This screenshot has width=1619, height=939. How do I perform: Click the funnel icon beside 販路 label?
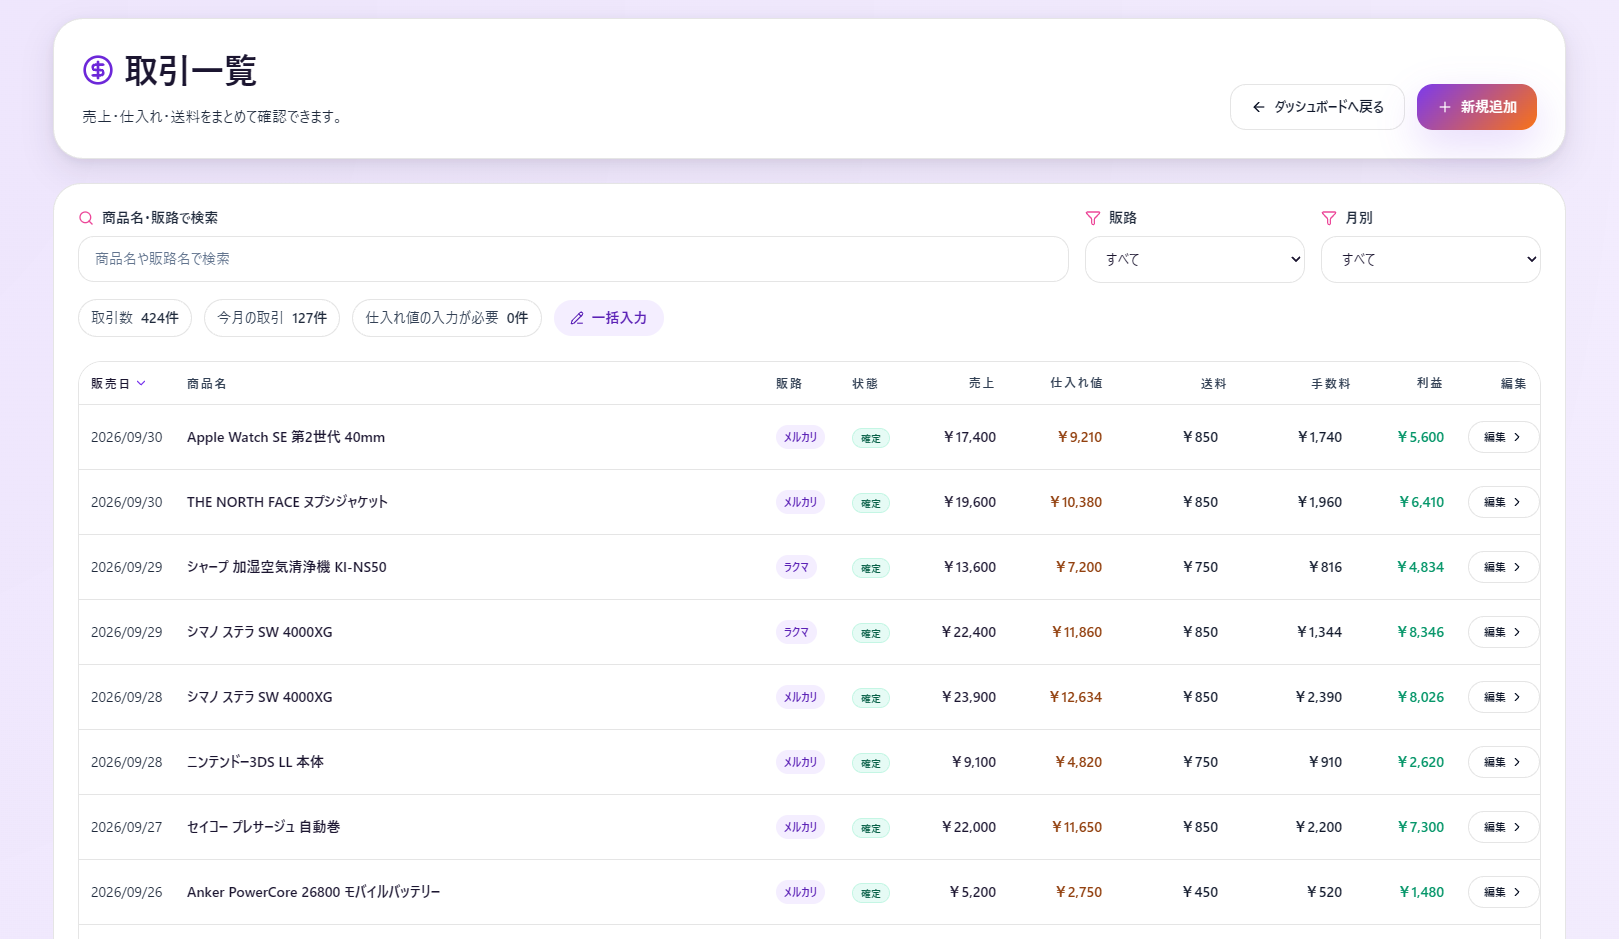1093,218
